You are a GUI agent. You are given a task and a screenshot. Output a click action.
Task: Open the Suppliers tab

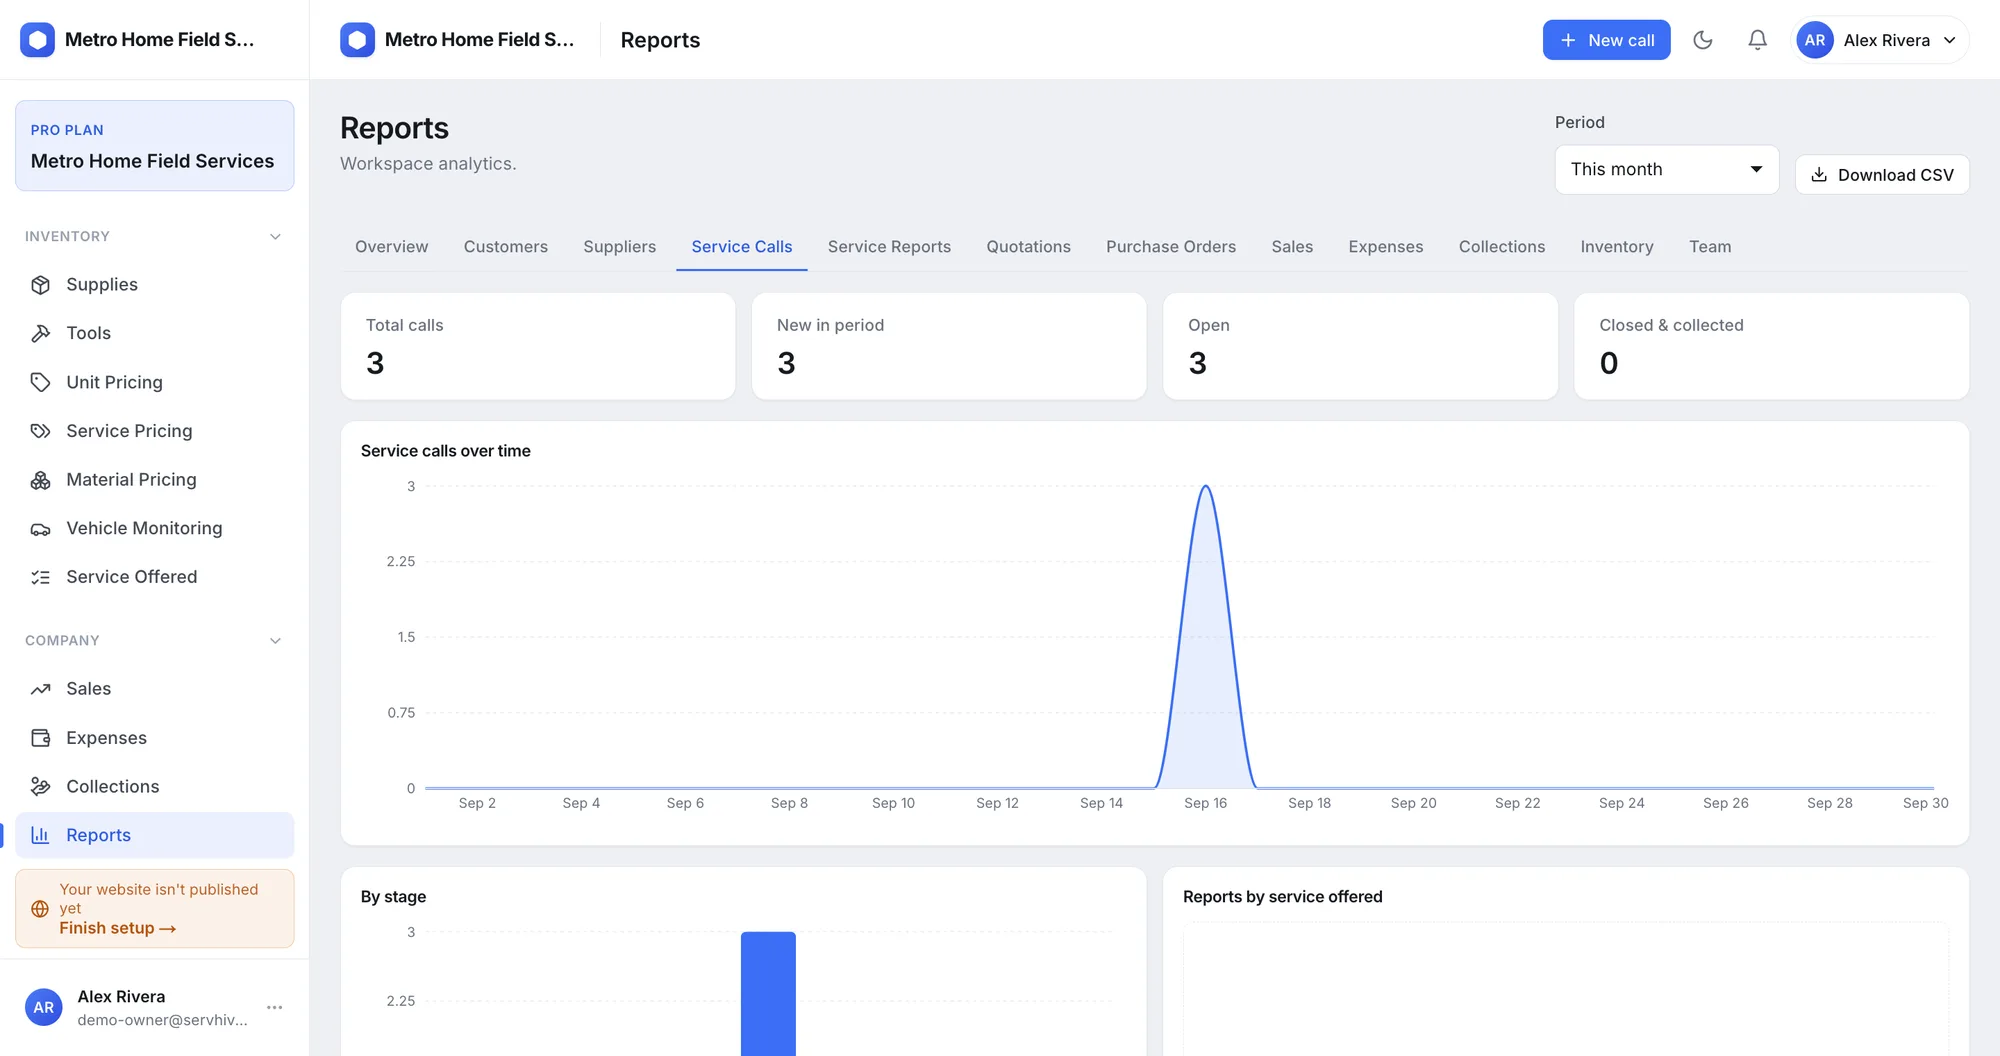click(x=620, y=247)
